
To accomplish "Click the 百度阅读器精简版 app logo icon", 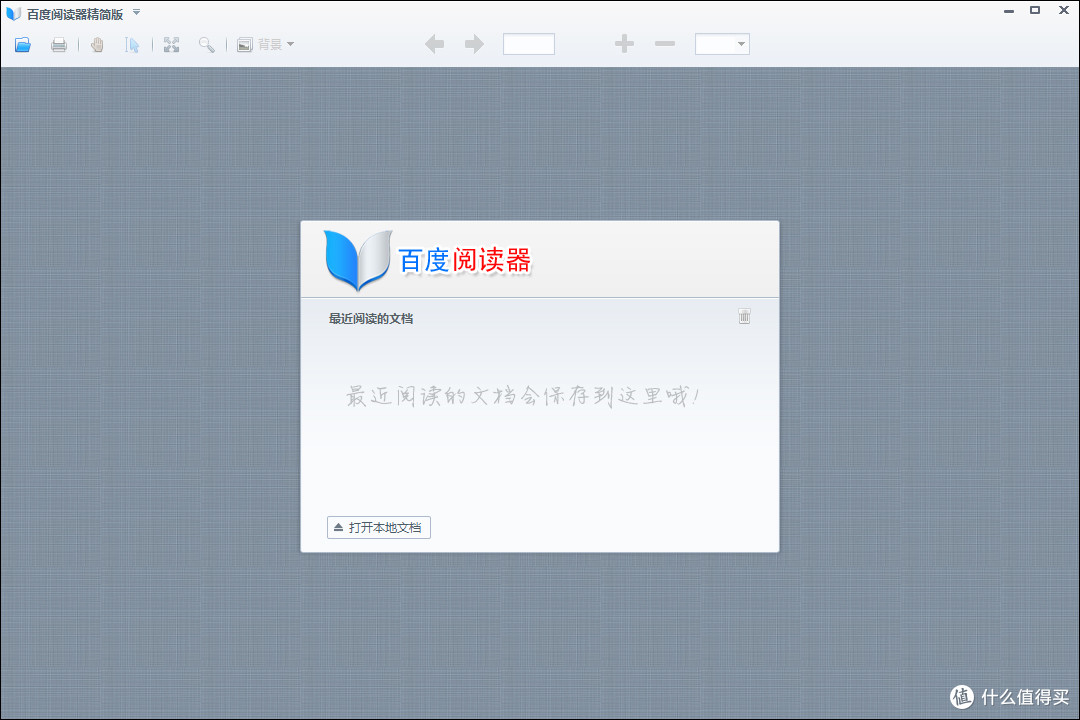I will pos(13,14).
